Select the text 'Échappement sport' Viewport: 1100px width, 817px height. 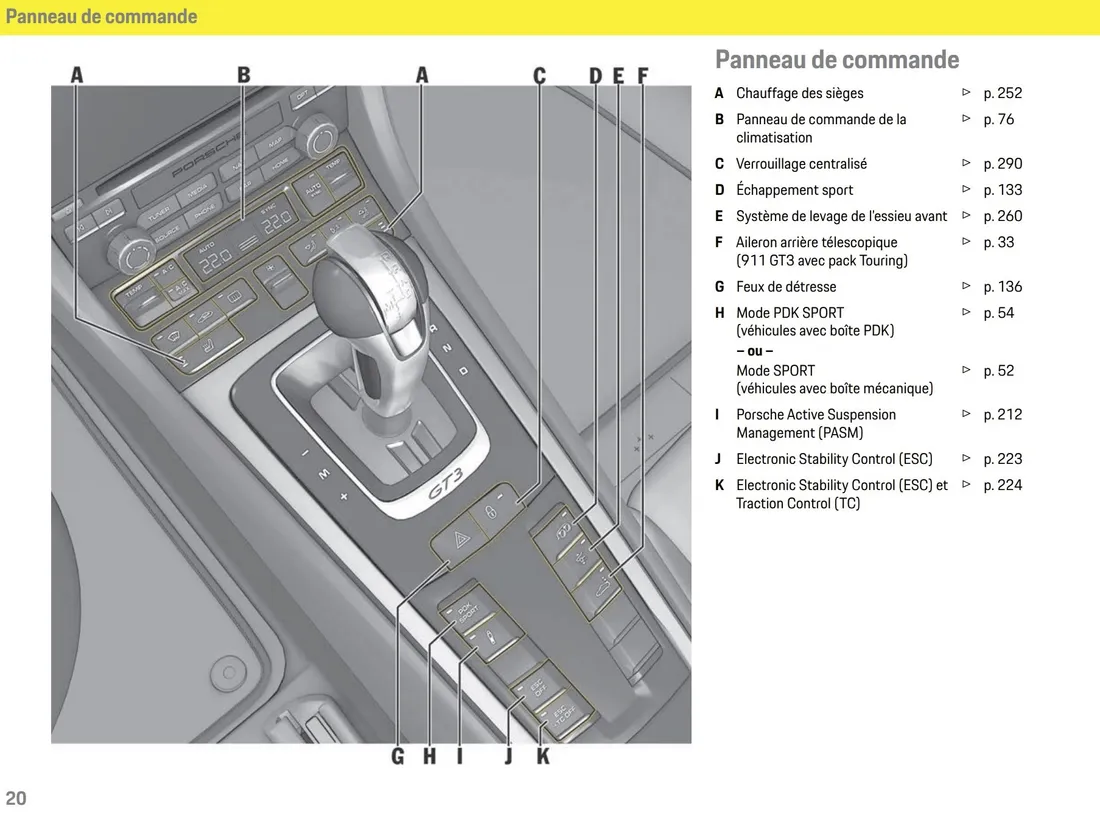click(794, 190)
